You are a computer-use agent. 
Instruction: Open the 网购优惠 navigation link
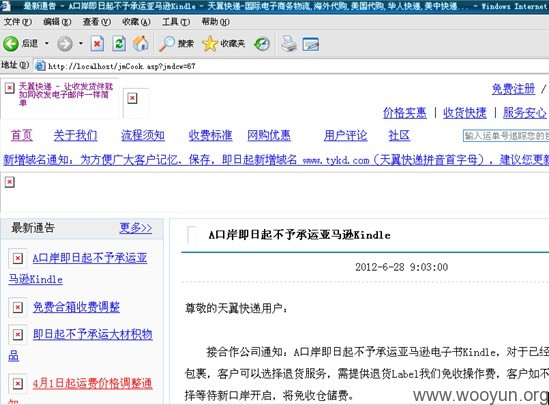(269, 135)
